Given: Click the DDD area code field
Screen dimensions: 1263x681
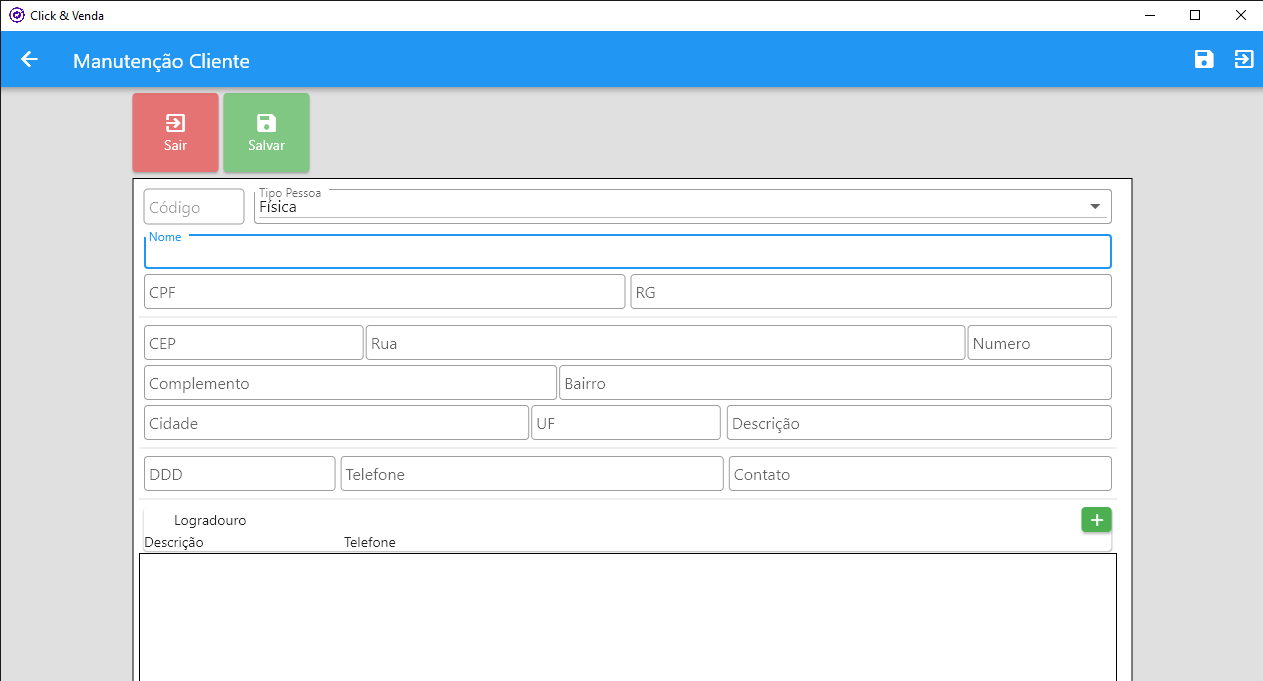Looking at the screenshot, I should tap(239, 474).
